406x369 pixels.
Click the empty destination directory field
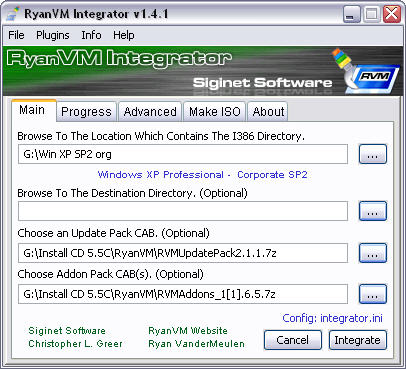click(x=183, y=211)
